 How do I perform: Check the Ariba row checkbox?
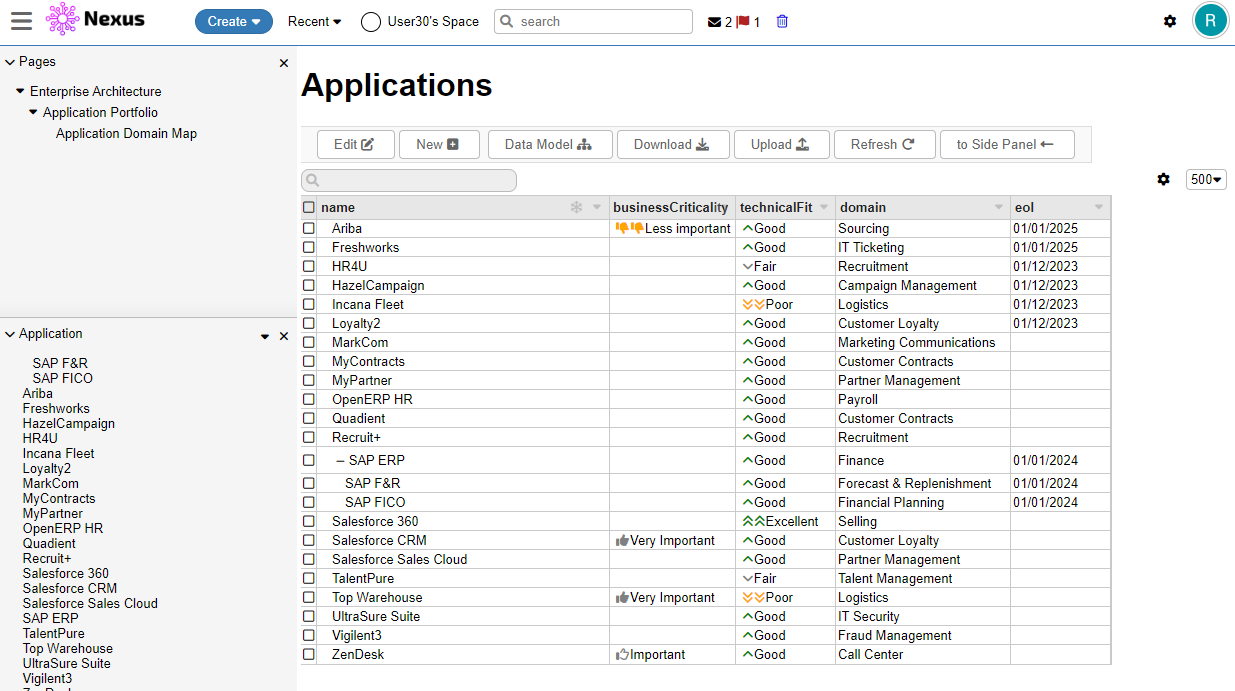click(309, 229)
